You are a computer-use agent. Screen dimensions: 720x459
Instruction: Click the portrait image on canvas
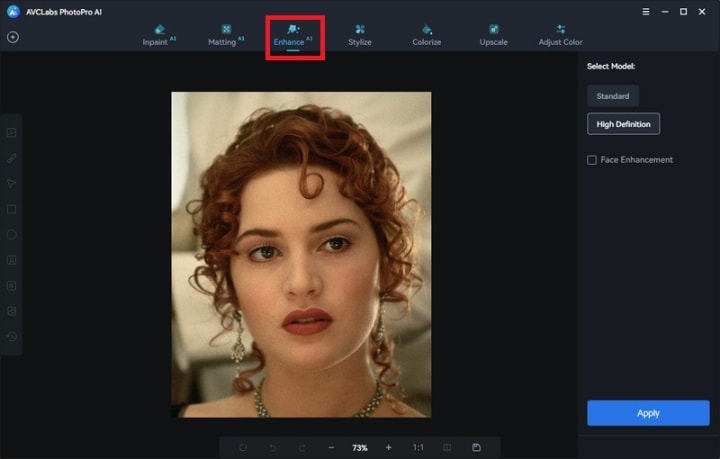(x=301, y=255)
